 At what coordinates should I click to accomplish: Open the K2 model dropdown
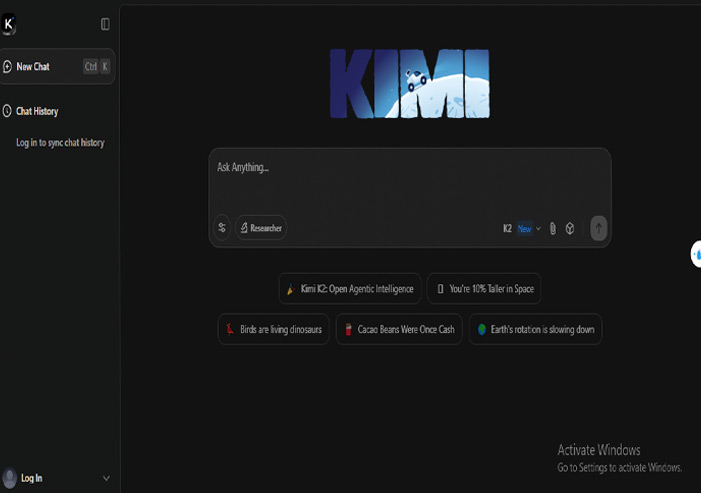coord(522,229)
